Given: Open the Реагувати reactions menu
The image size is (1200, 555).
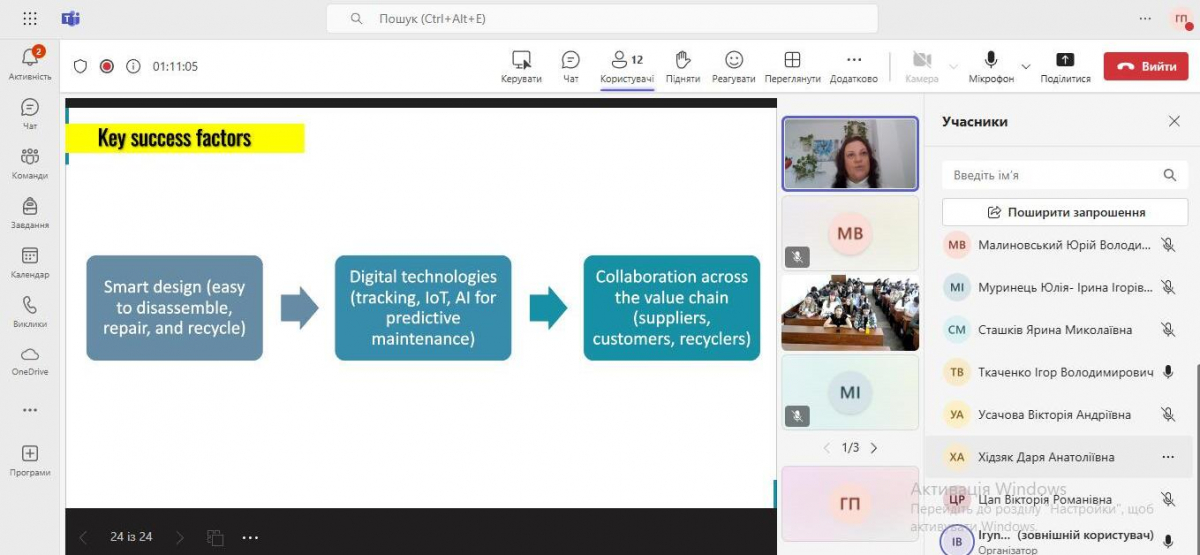Looking at the screenshot, I should [x=733, y=66].
